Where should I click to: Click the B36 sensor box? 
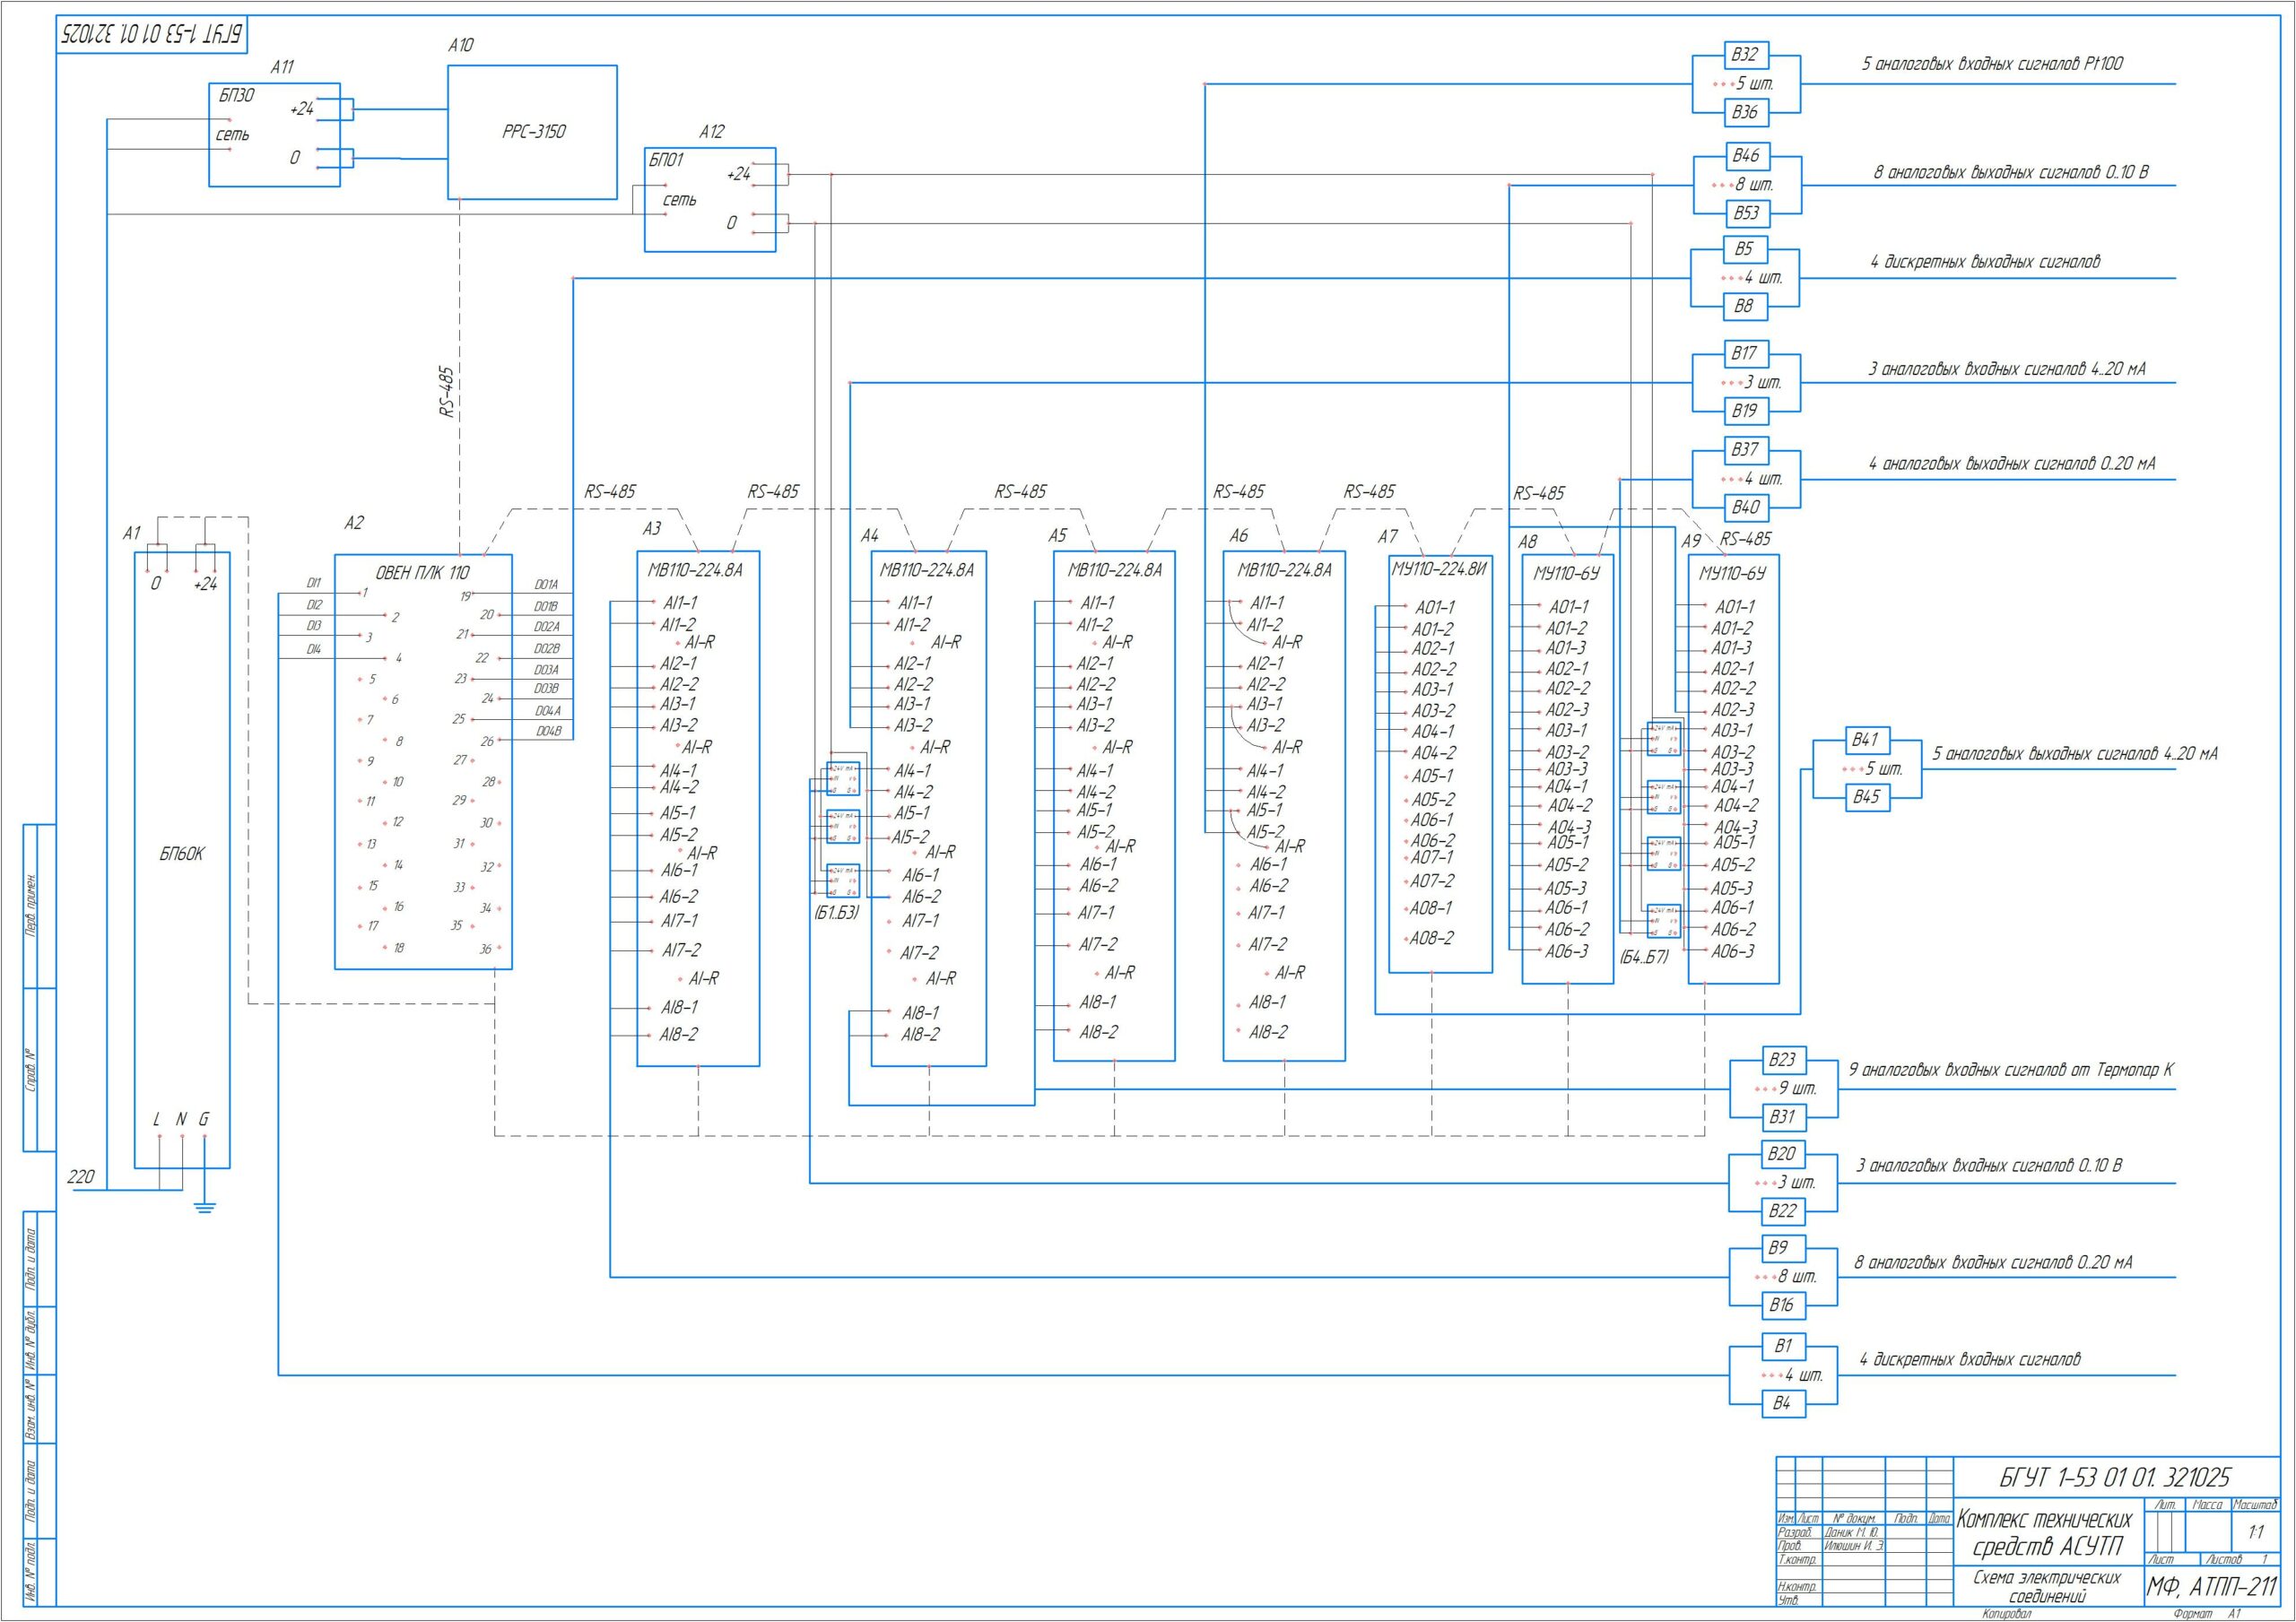1745,112
